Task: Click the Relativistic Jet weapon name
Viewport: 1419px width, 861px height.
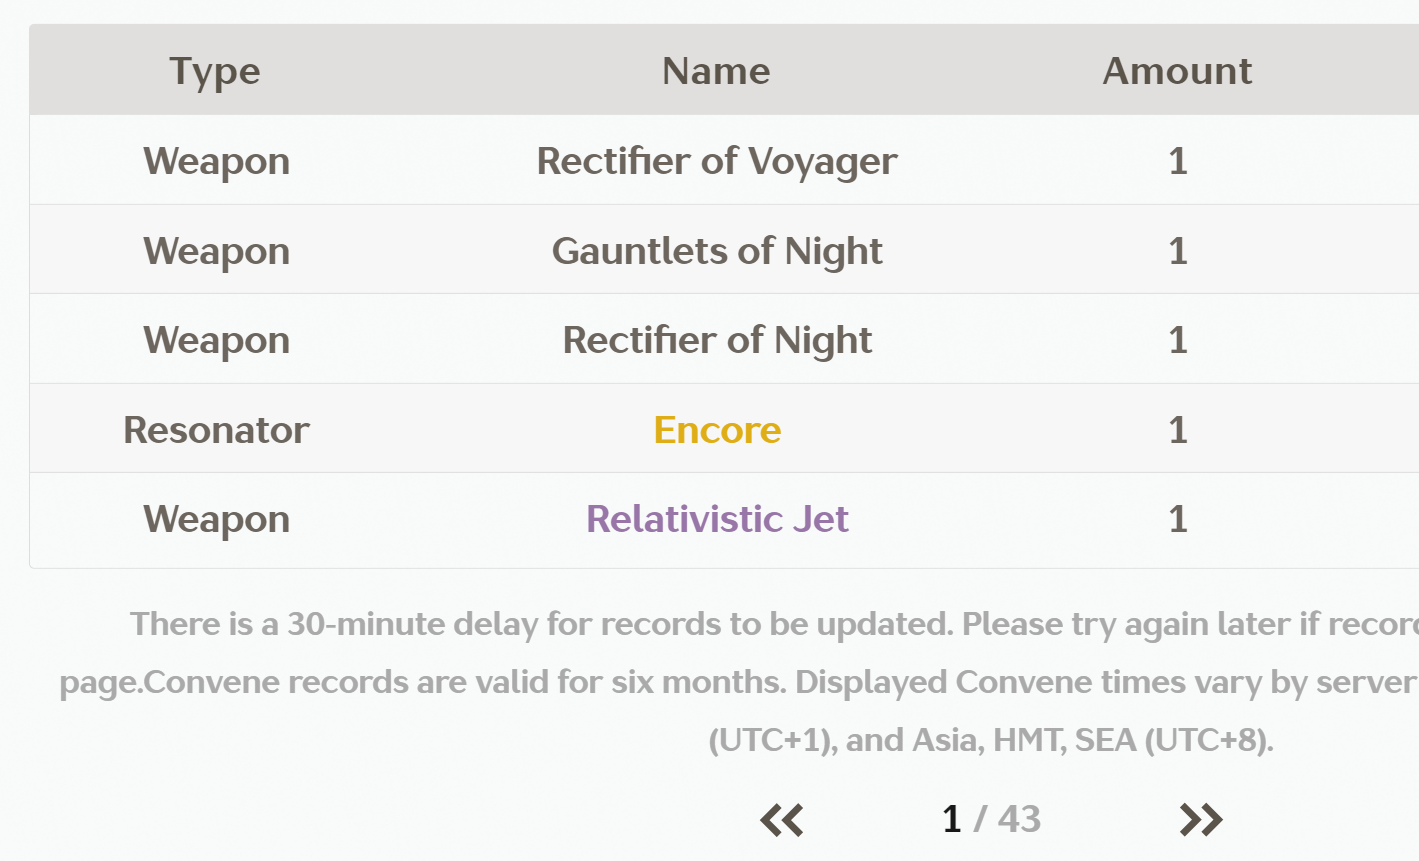Action: click(717, 519)
